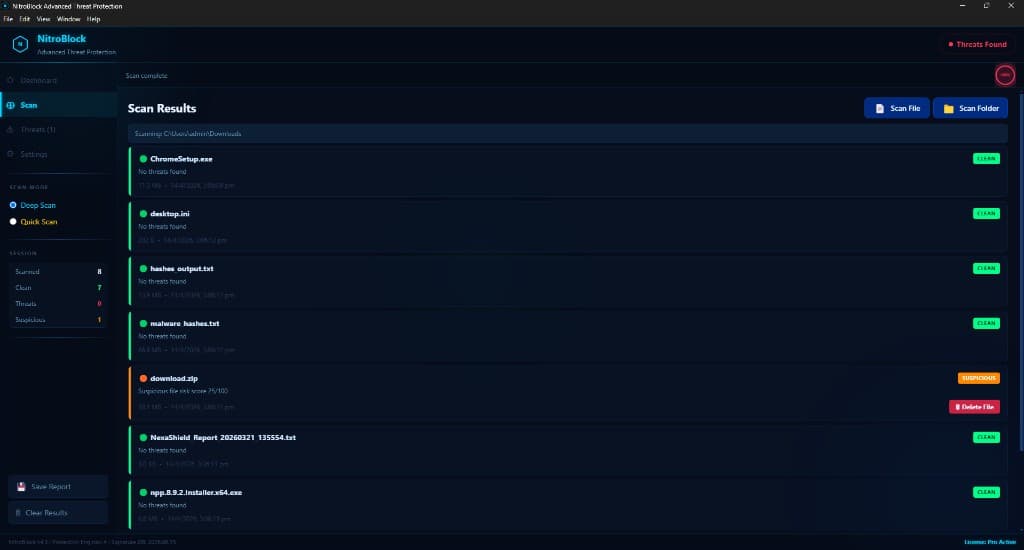Viewport: 1024px width, 550px height.
Task: Click the green status dot for hashes_output.txt
Action: click(x=143, y=268)
